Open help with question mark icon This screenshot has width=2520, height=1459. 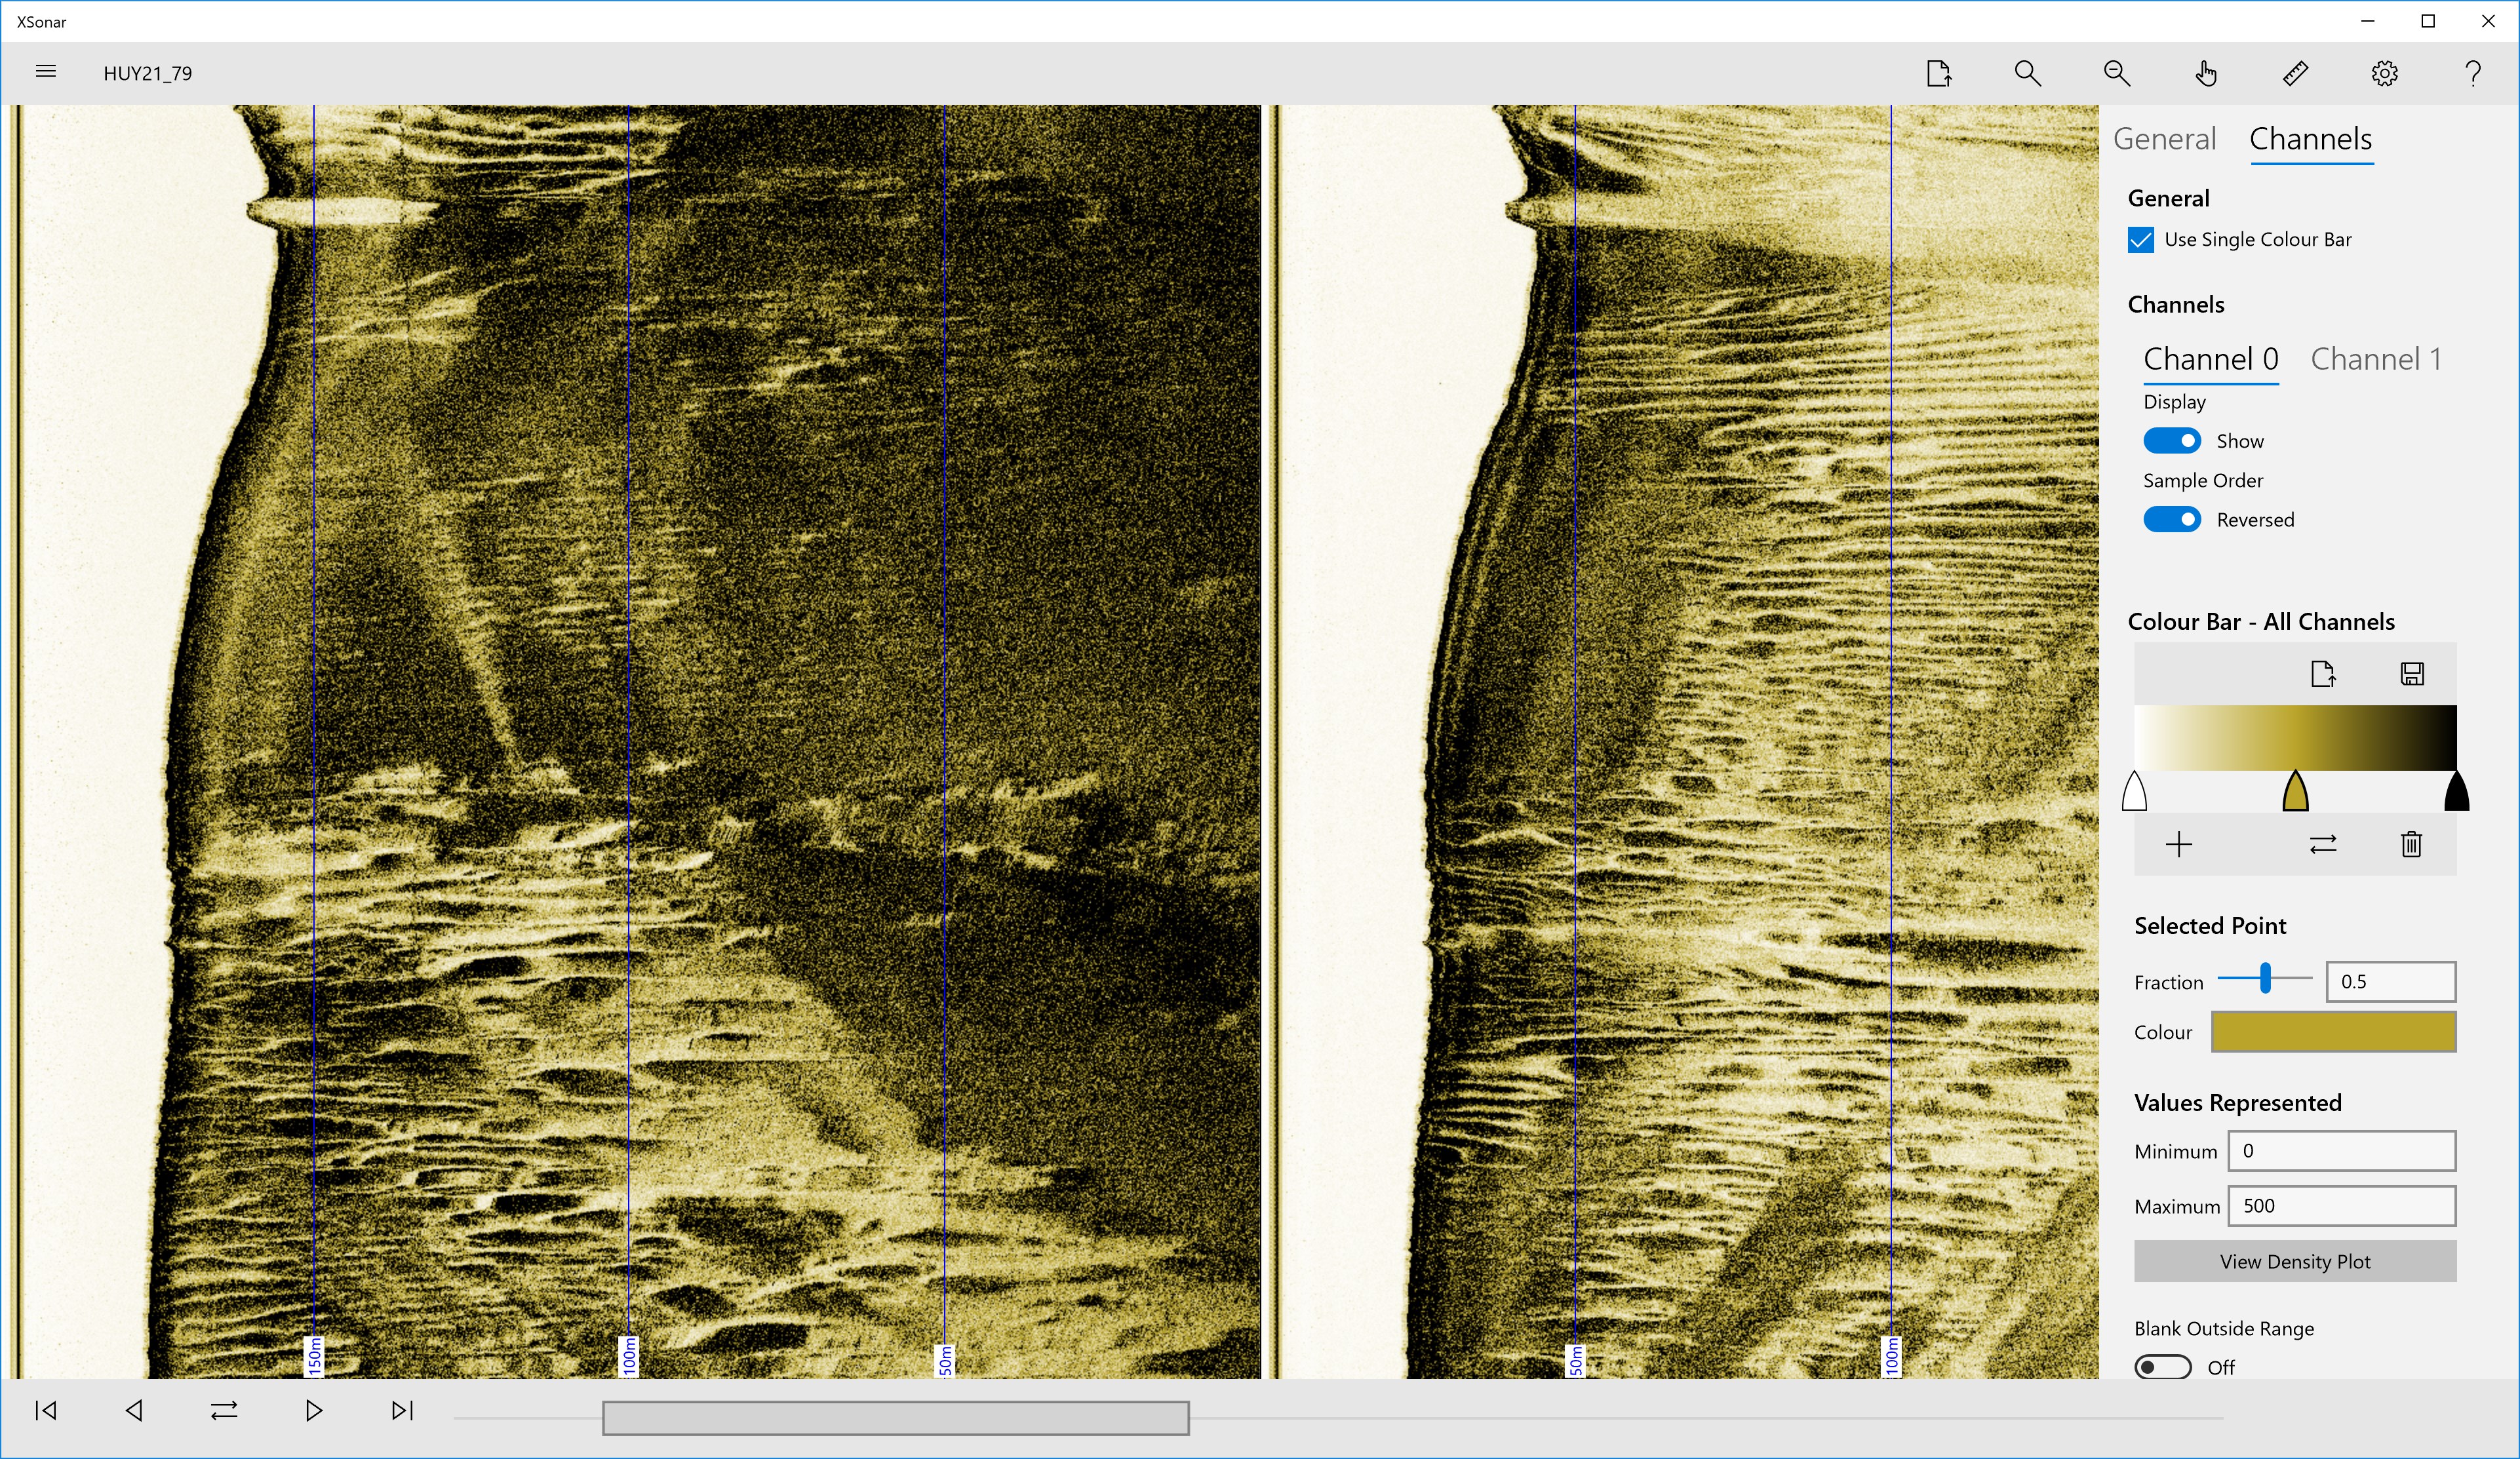2473,73
